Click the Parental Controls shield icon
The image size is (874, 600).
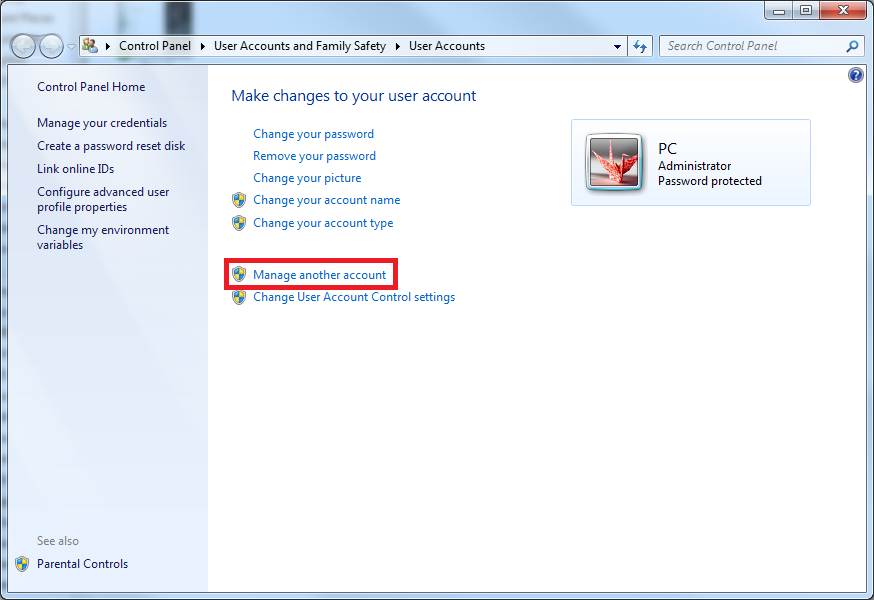(x=22, y=563)
